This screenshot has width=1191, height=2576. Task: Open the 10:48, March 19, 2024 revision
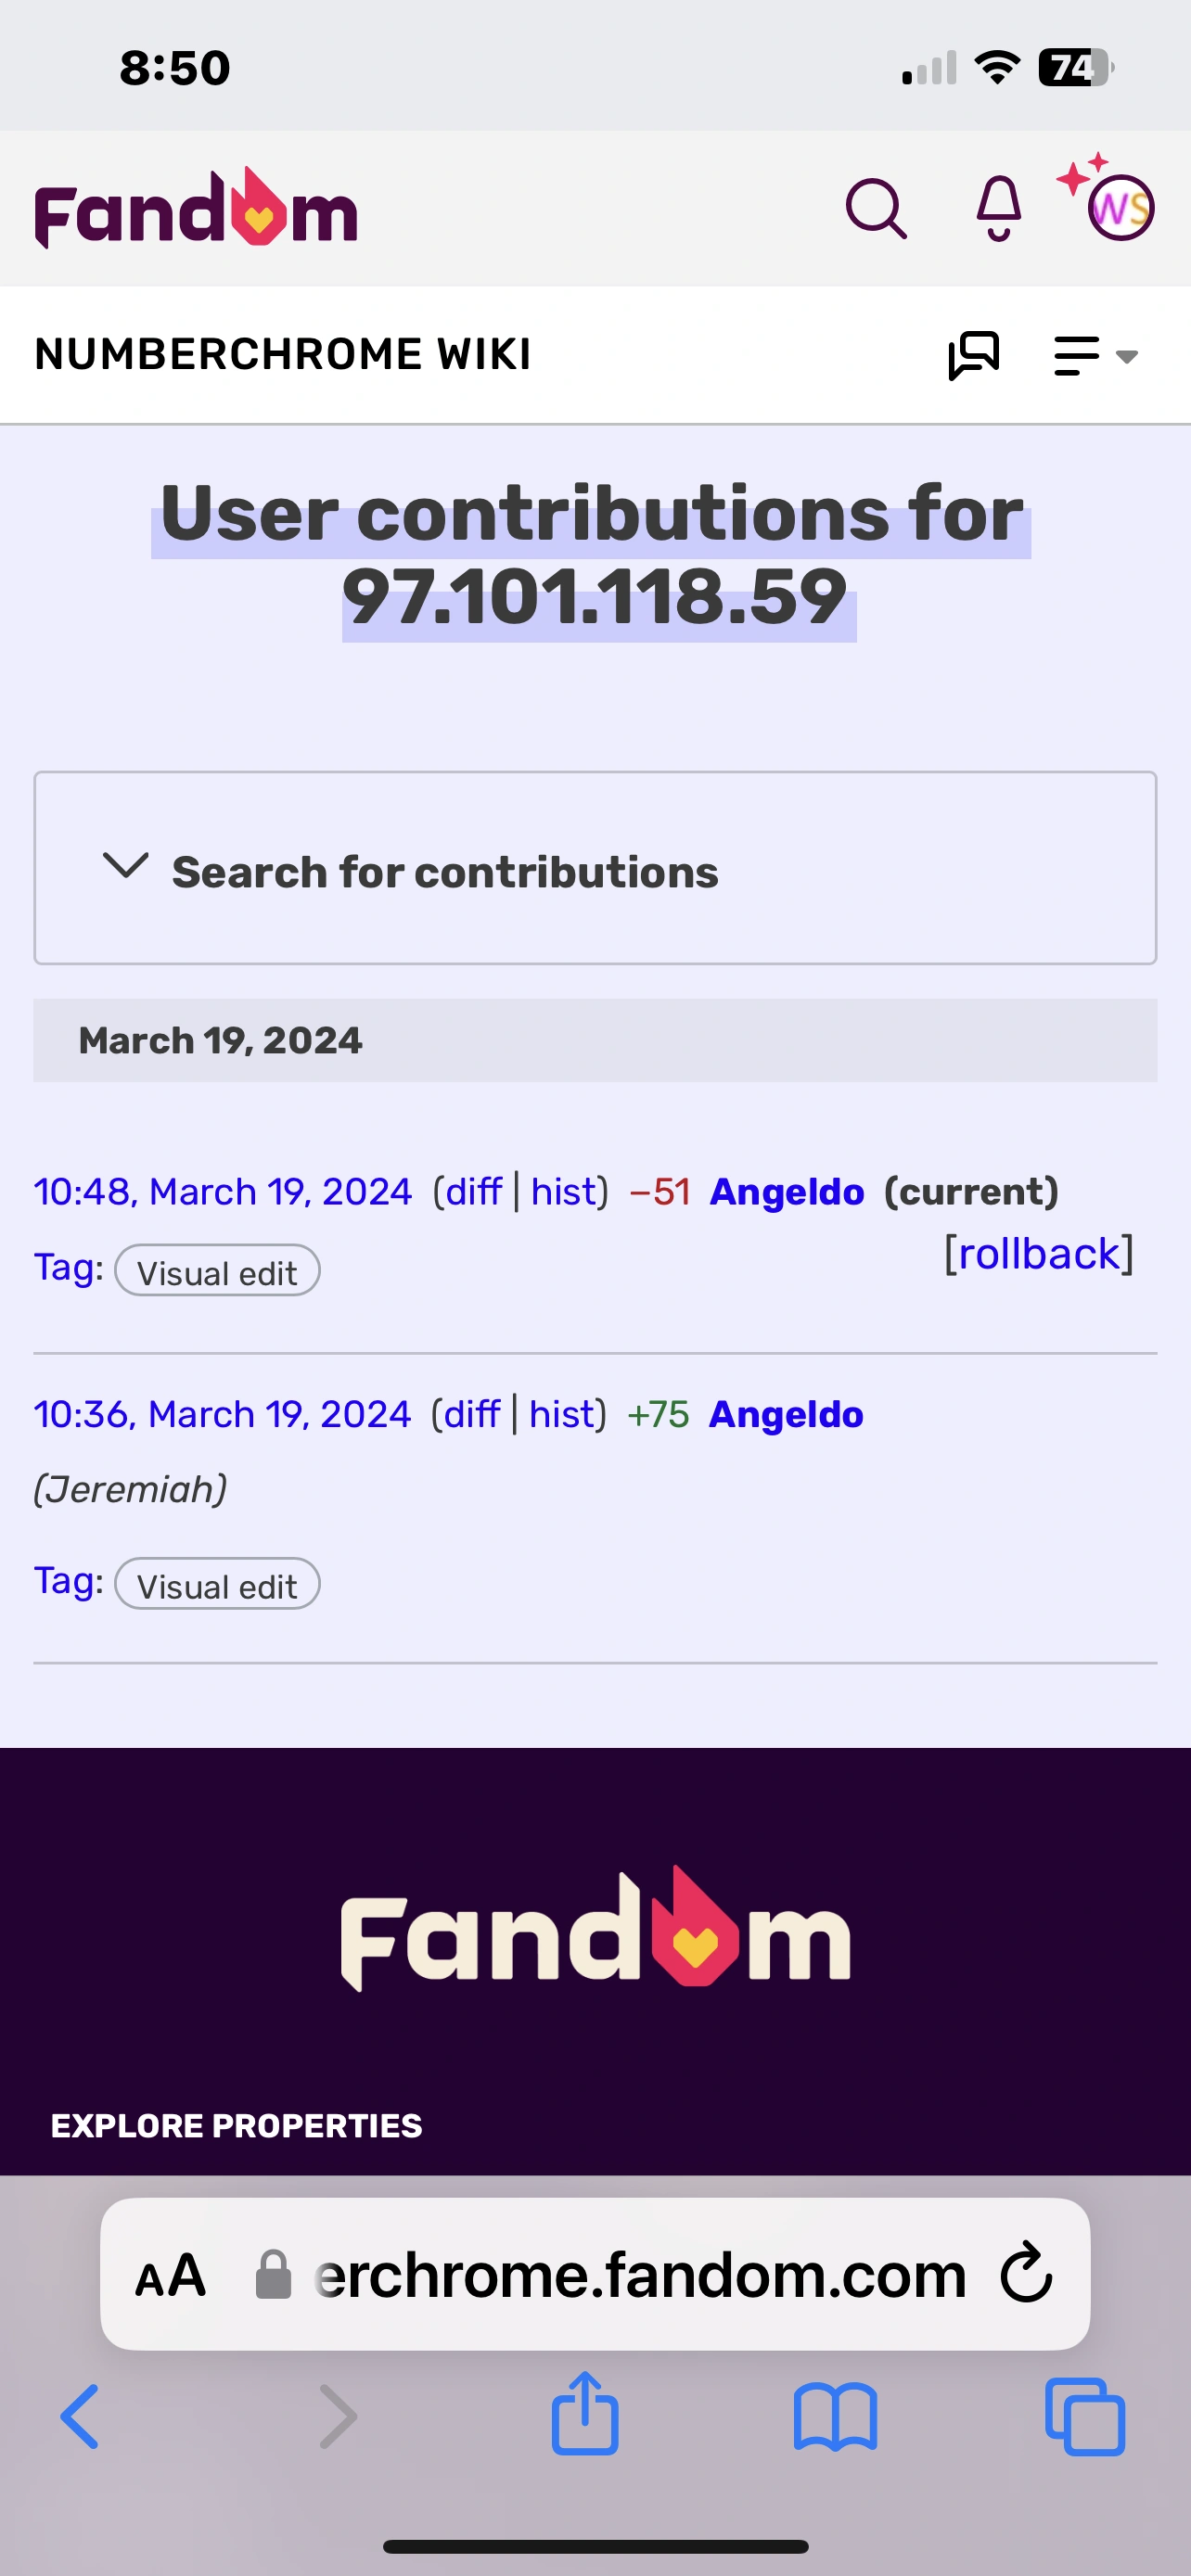click(222, 1191)
